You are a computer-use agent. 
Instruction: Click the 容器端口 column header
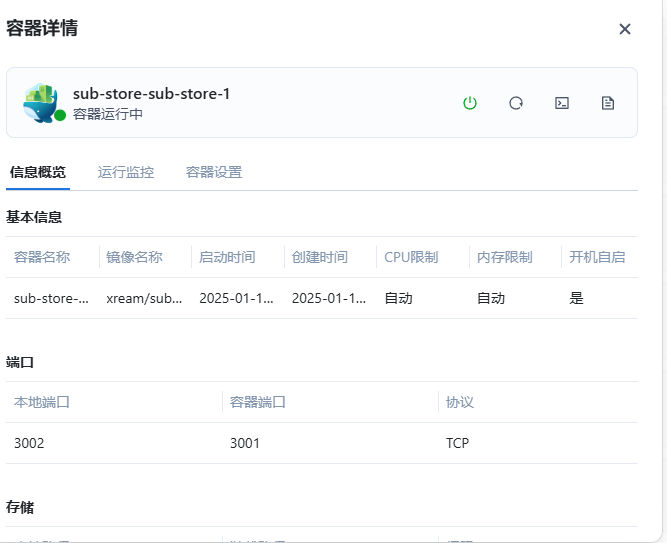tap(258, 402)
